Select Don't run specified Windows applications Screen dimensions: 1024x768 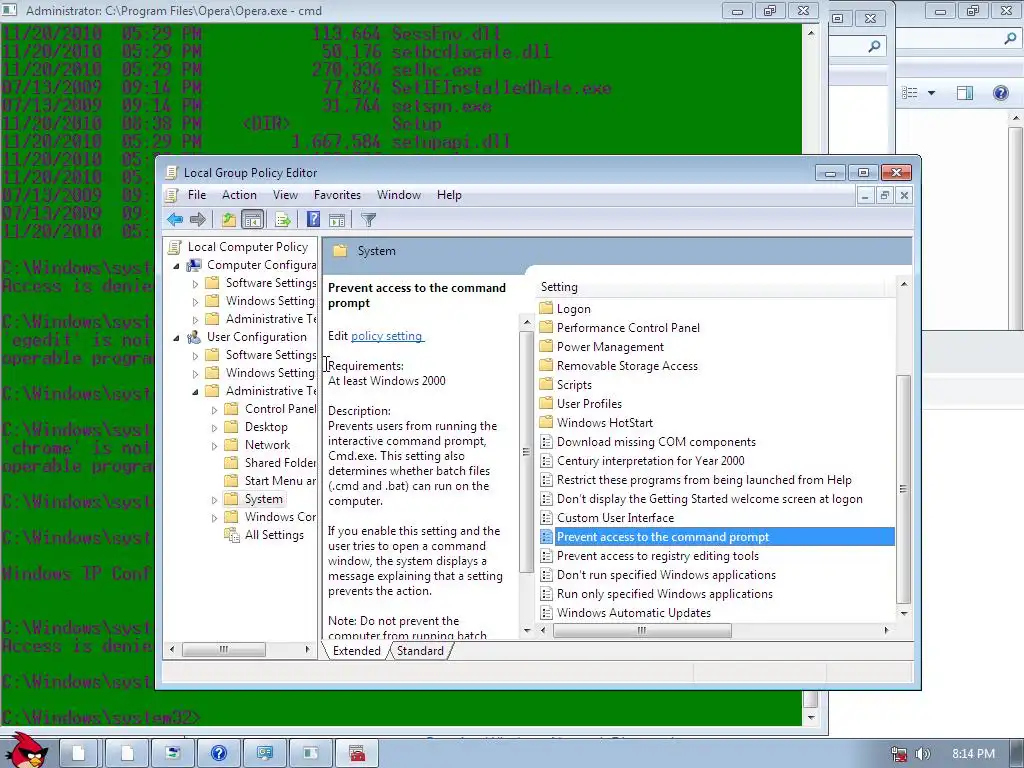666,575
